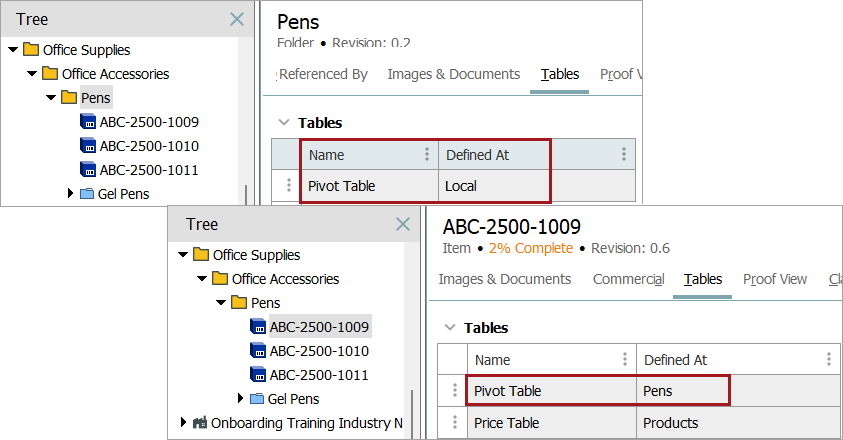
Task: Click Onboarding Training Industry factory icon
Action: pos(200,422)
